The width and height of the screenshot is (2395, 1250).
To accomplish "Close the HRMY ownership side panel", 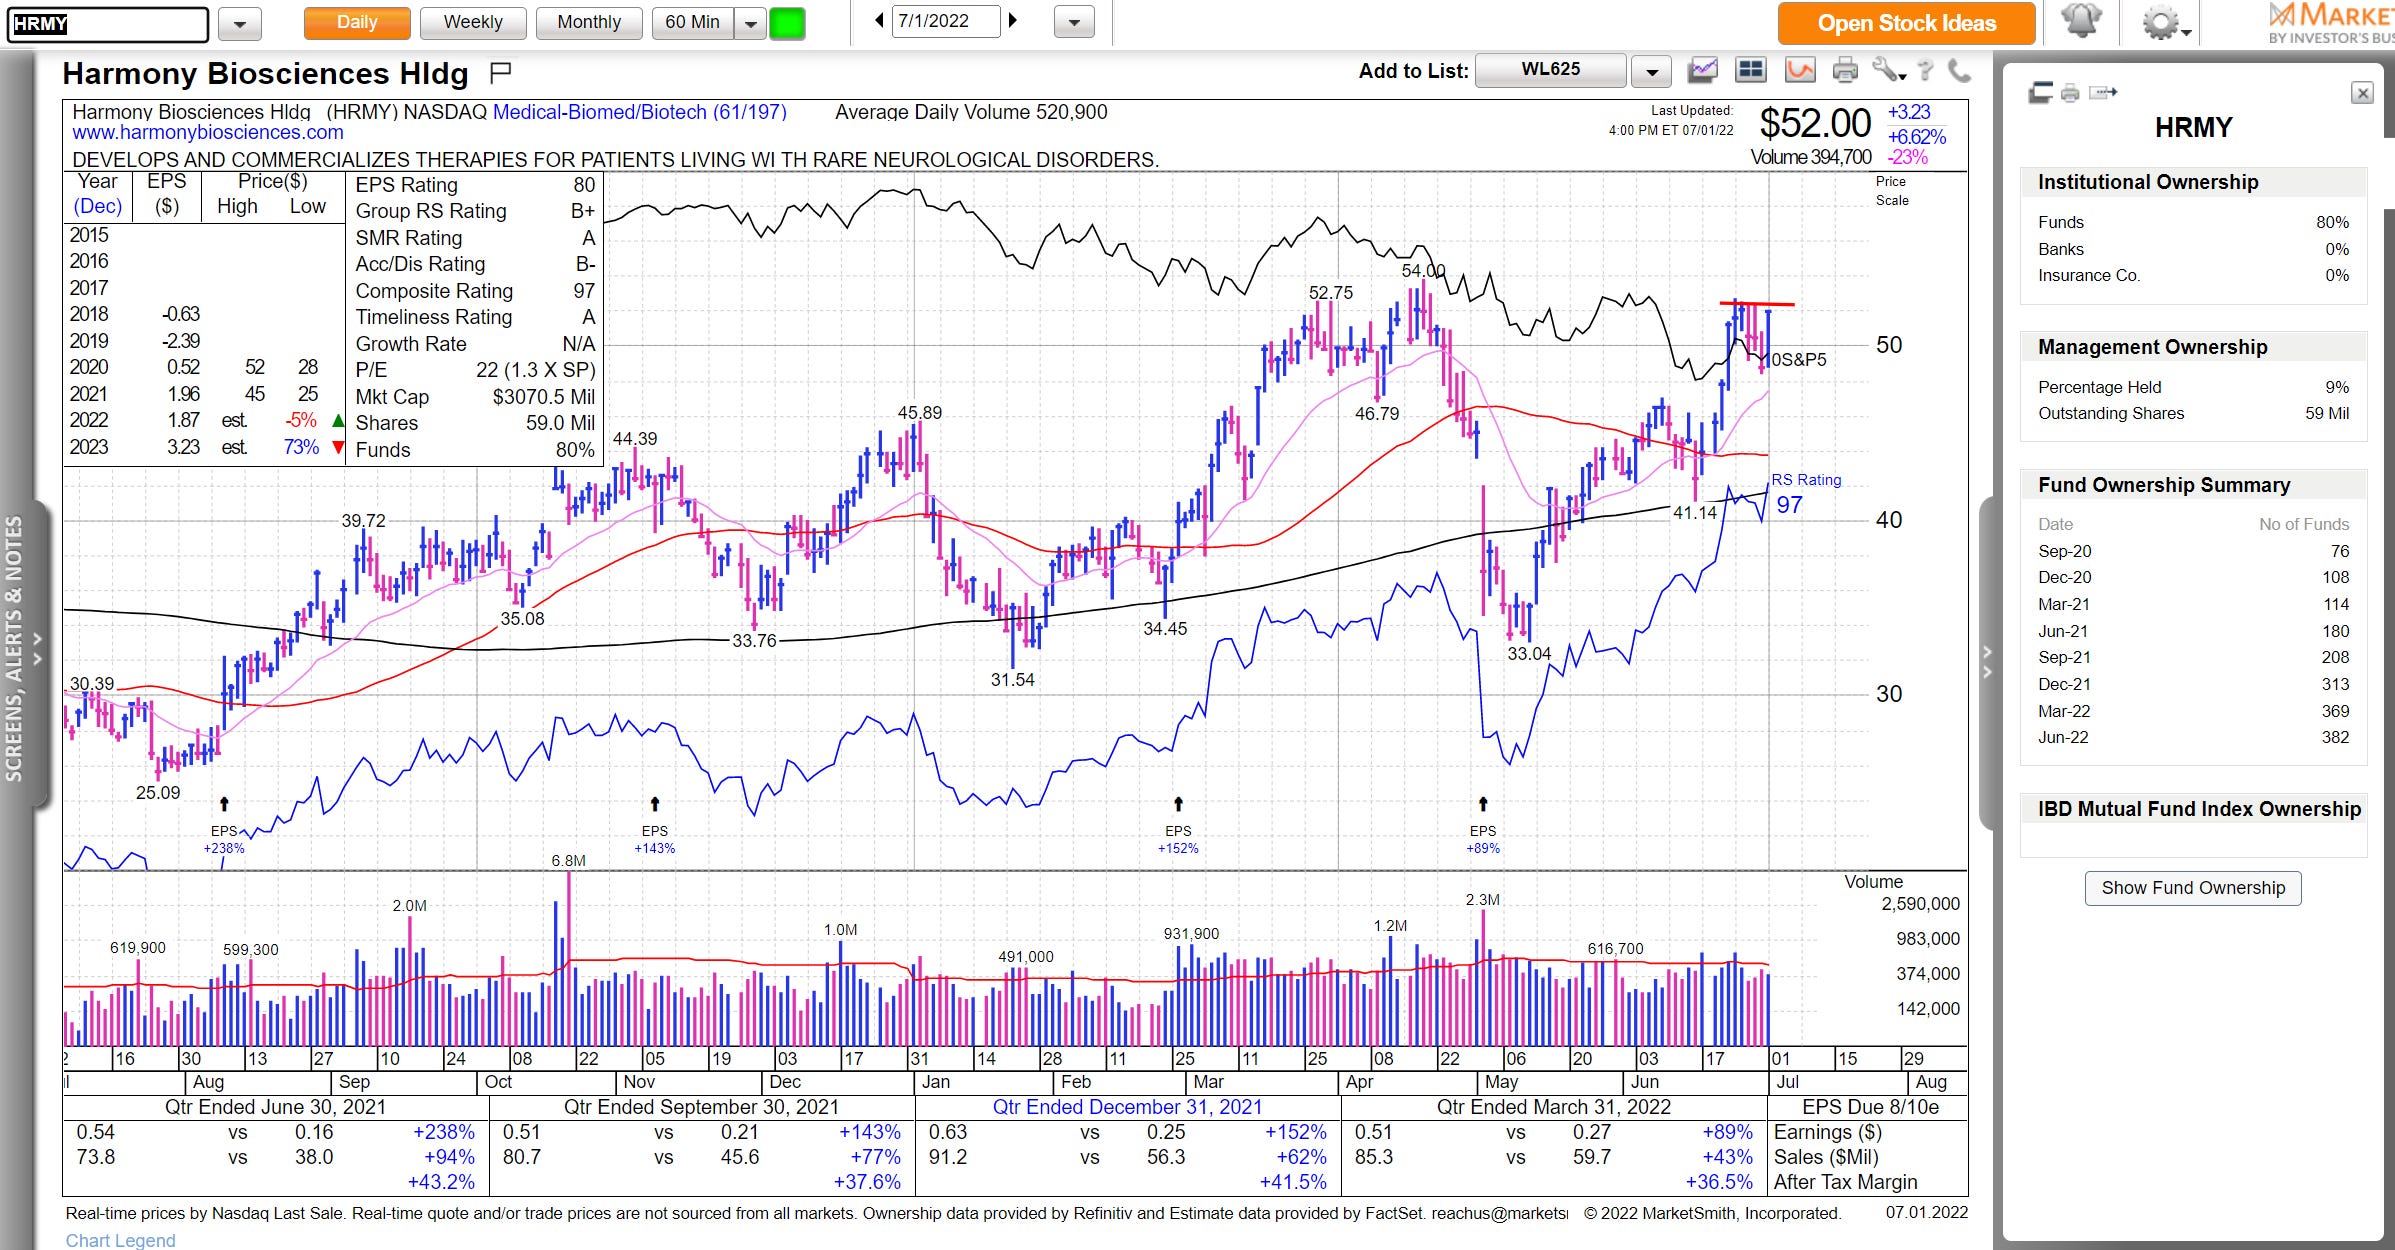I will (x=2362, y=93).
